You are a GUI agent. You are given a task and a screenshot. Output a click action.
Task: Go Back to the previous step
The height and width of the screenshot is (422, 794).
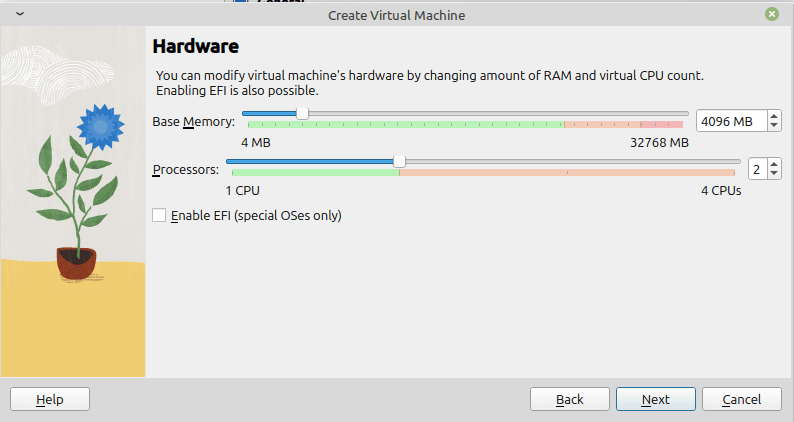(x=570, y=399)
